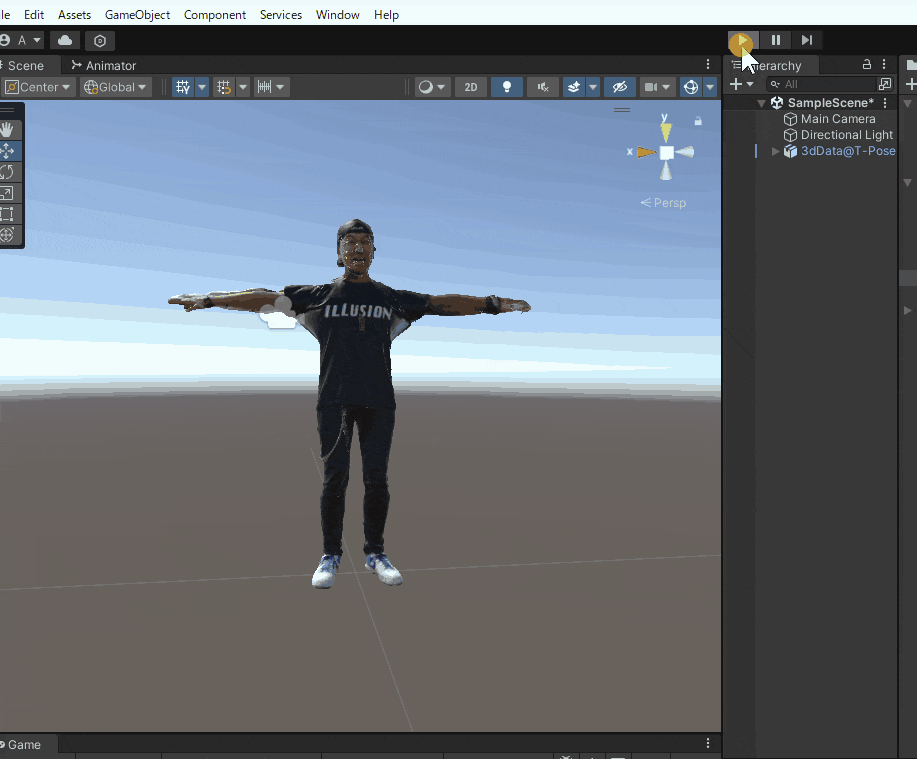Click the y-axis cone of orientation gizmo

pos(666,131)
